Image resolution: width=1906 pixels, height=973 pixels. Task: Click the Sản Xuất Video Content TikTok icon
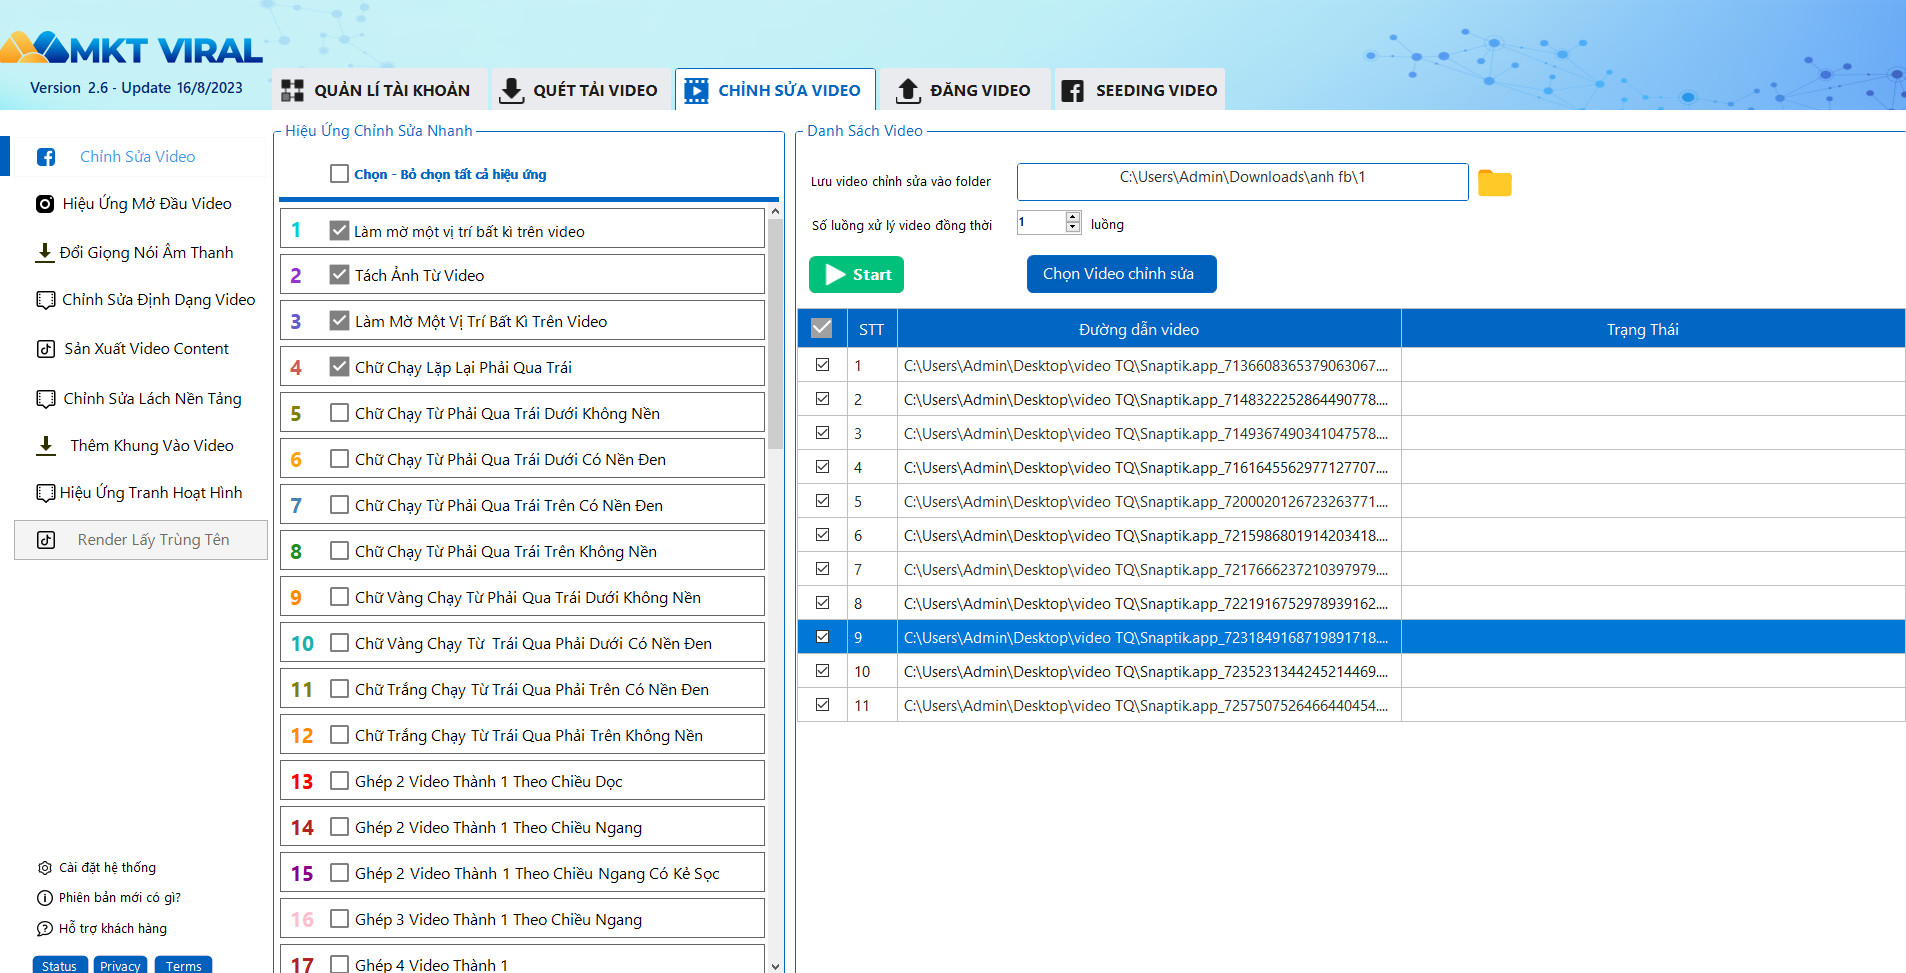pyautogui.click(x=46, y=349)
